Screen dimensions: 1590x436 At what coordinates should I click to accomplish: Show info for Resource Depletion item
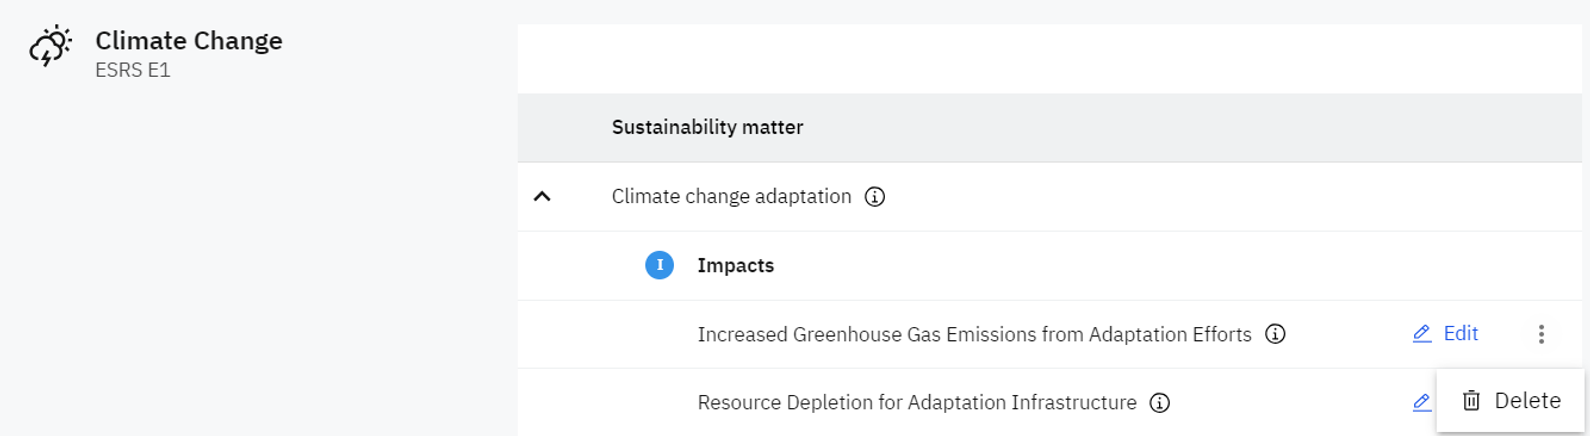[x=1160, y=403]
